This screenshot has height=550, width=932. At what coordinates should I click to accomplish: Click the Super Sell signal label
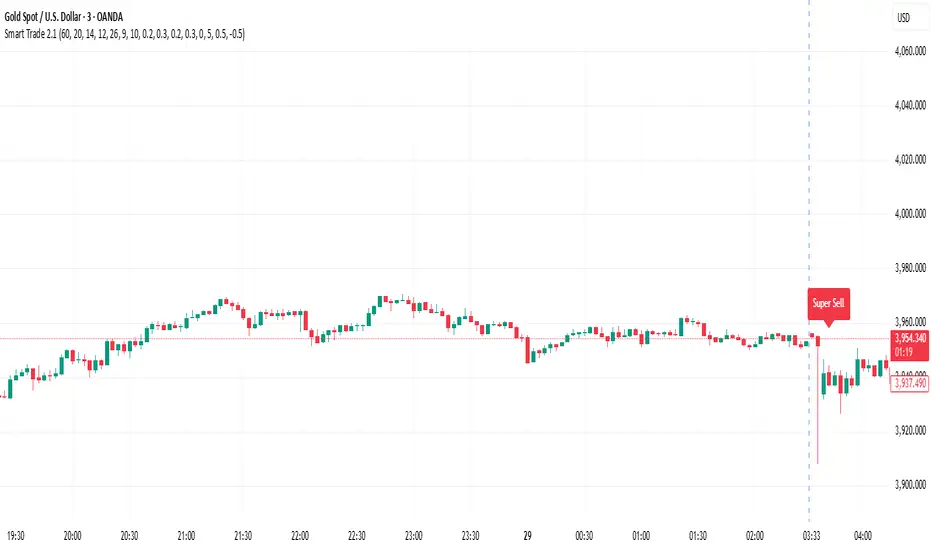829,303
